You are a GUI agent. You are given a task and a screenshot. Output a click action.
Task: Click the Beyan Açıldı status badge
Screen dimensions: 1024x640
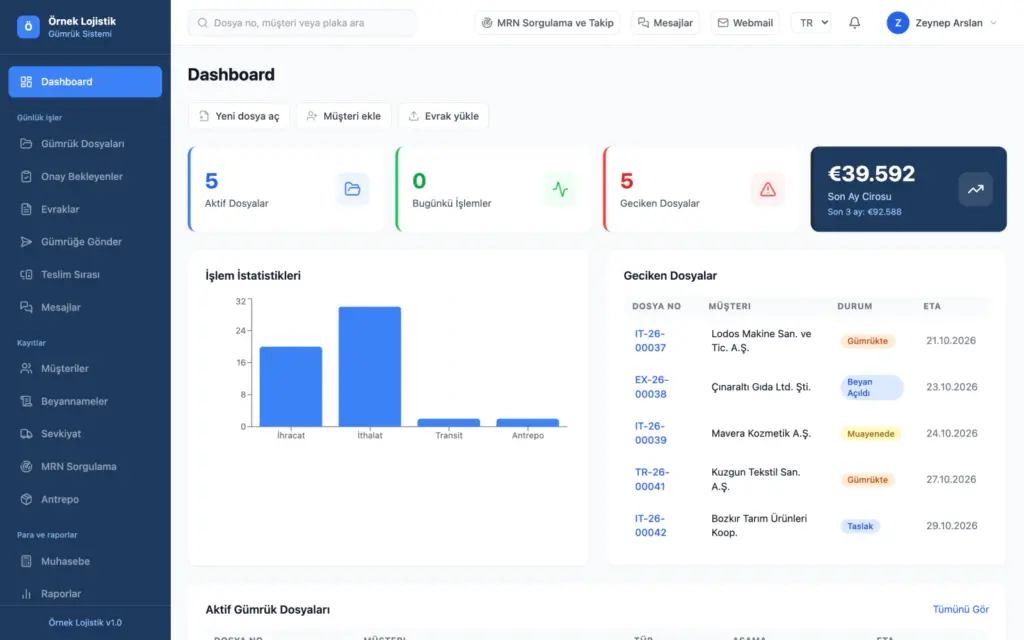pyautogui.click(x=872, y=387)
